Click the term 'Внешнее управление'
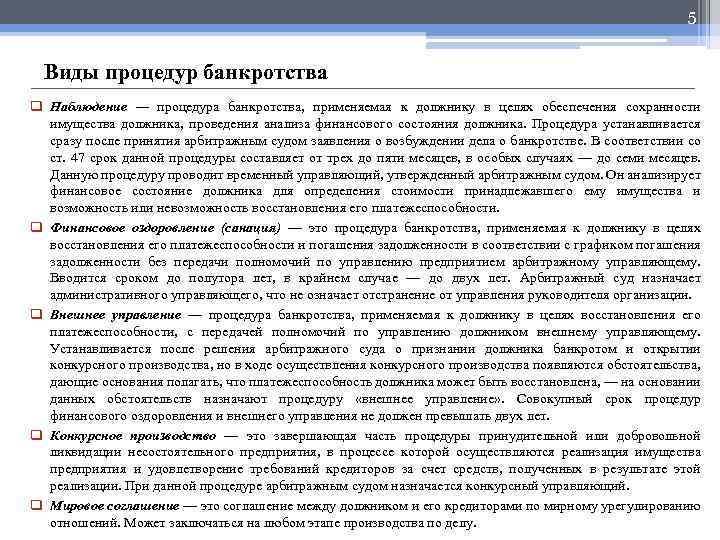The image size is (720, 540). tap(116, 315)
